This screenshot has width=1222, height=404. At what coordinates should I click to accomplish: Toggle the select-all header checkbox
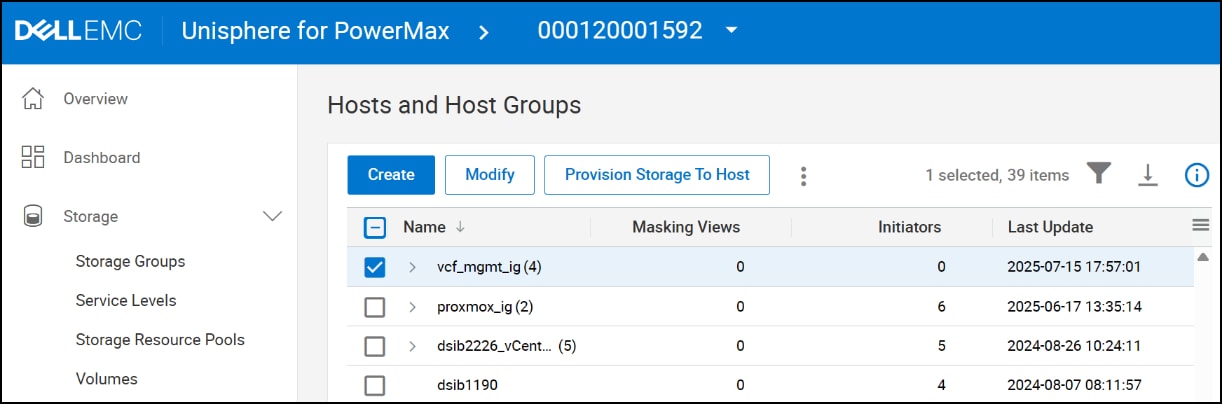(x=374, y=227)
